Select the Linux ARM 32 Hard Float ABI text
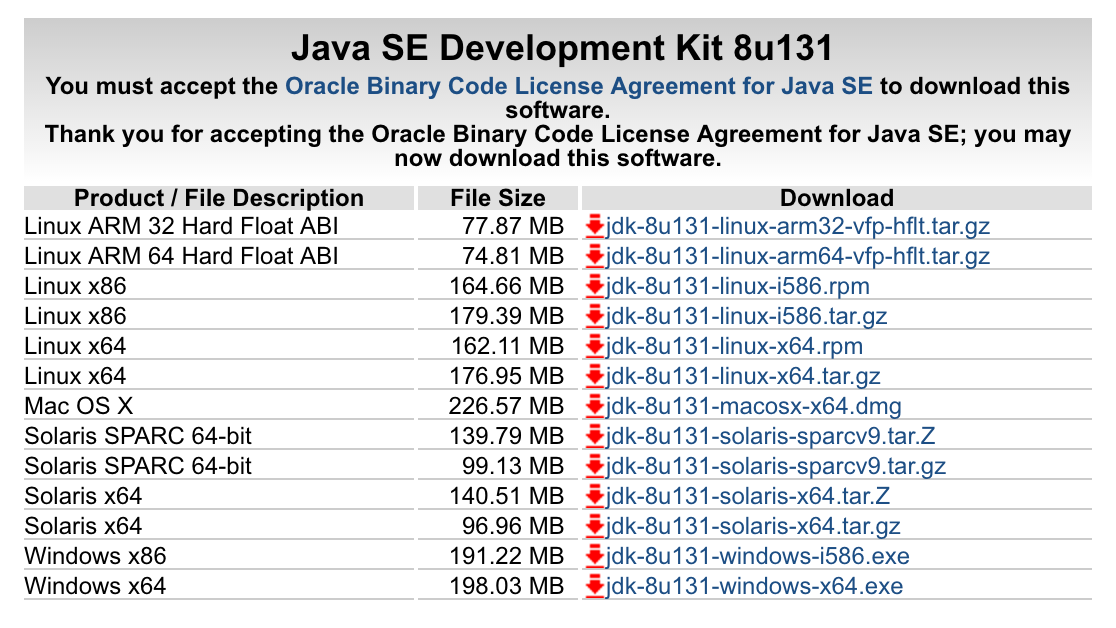 (181, 226)
